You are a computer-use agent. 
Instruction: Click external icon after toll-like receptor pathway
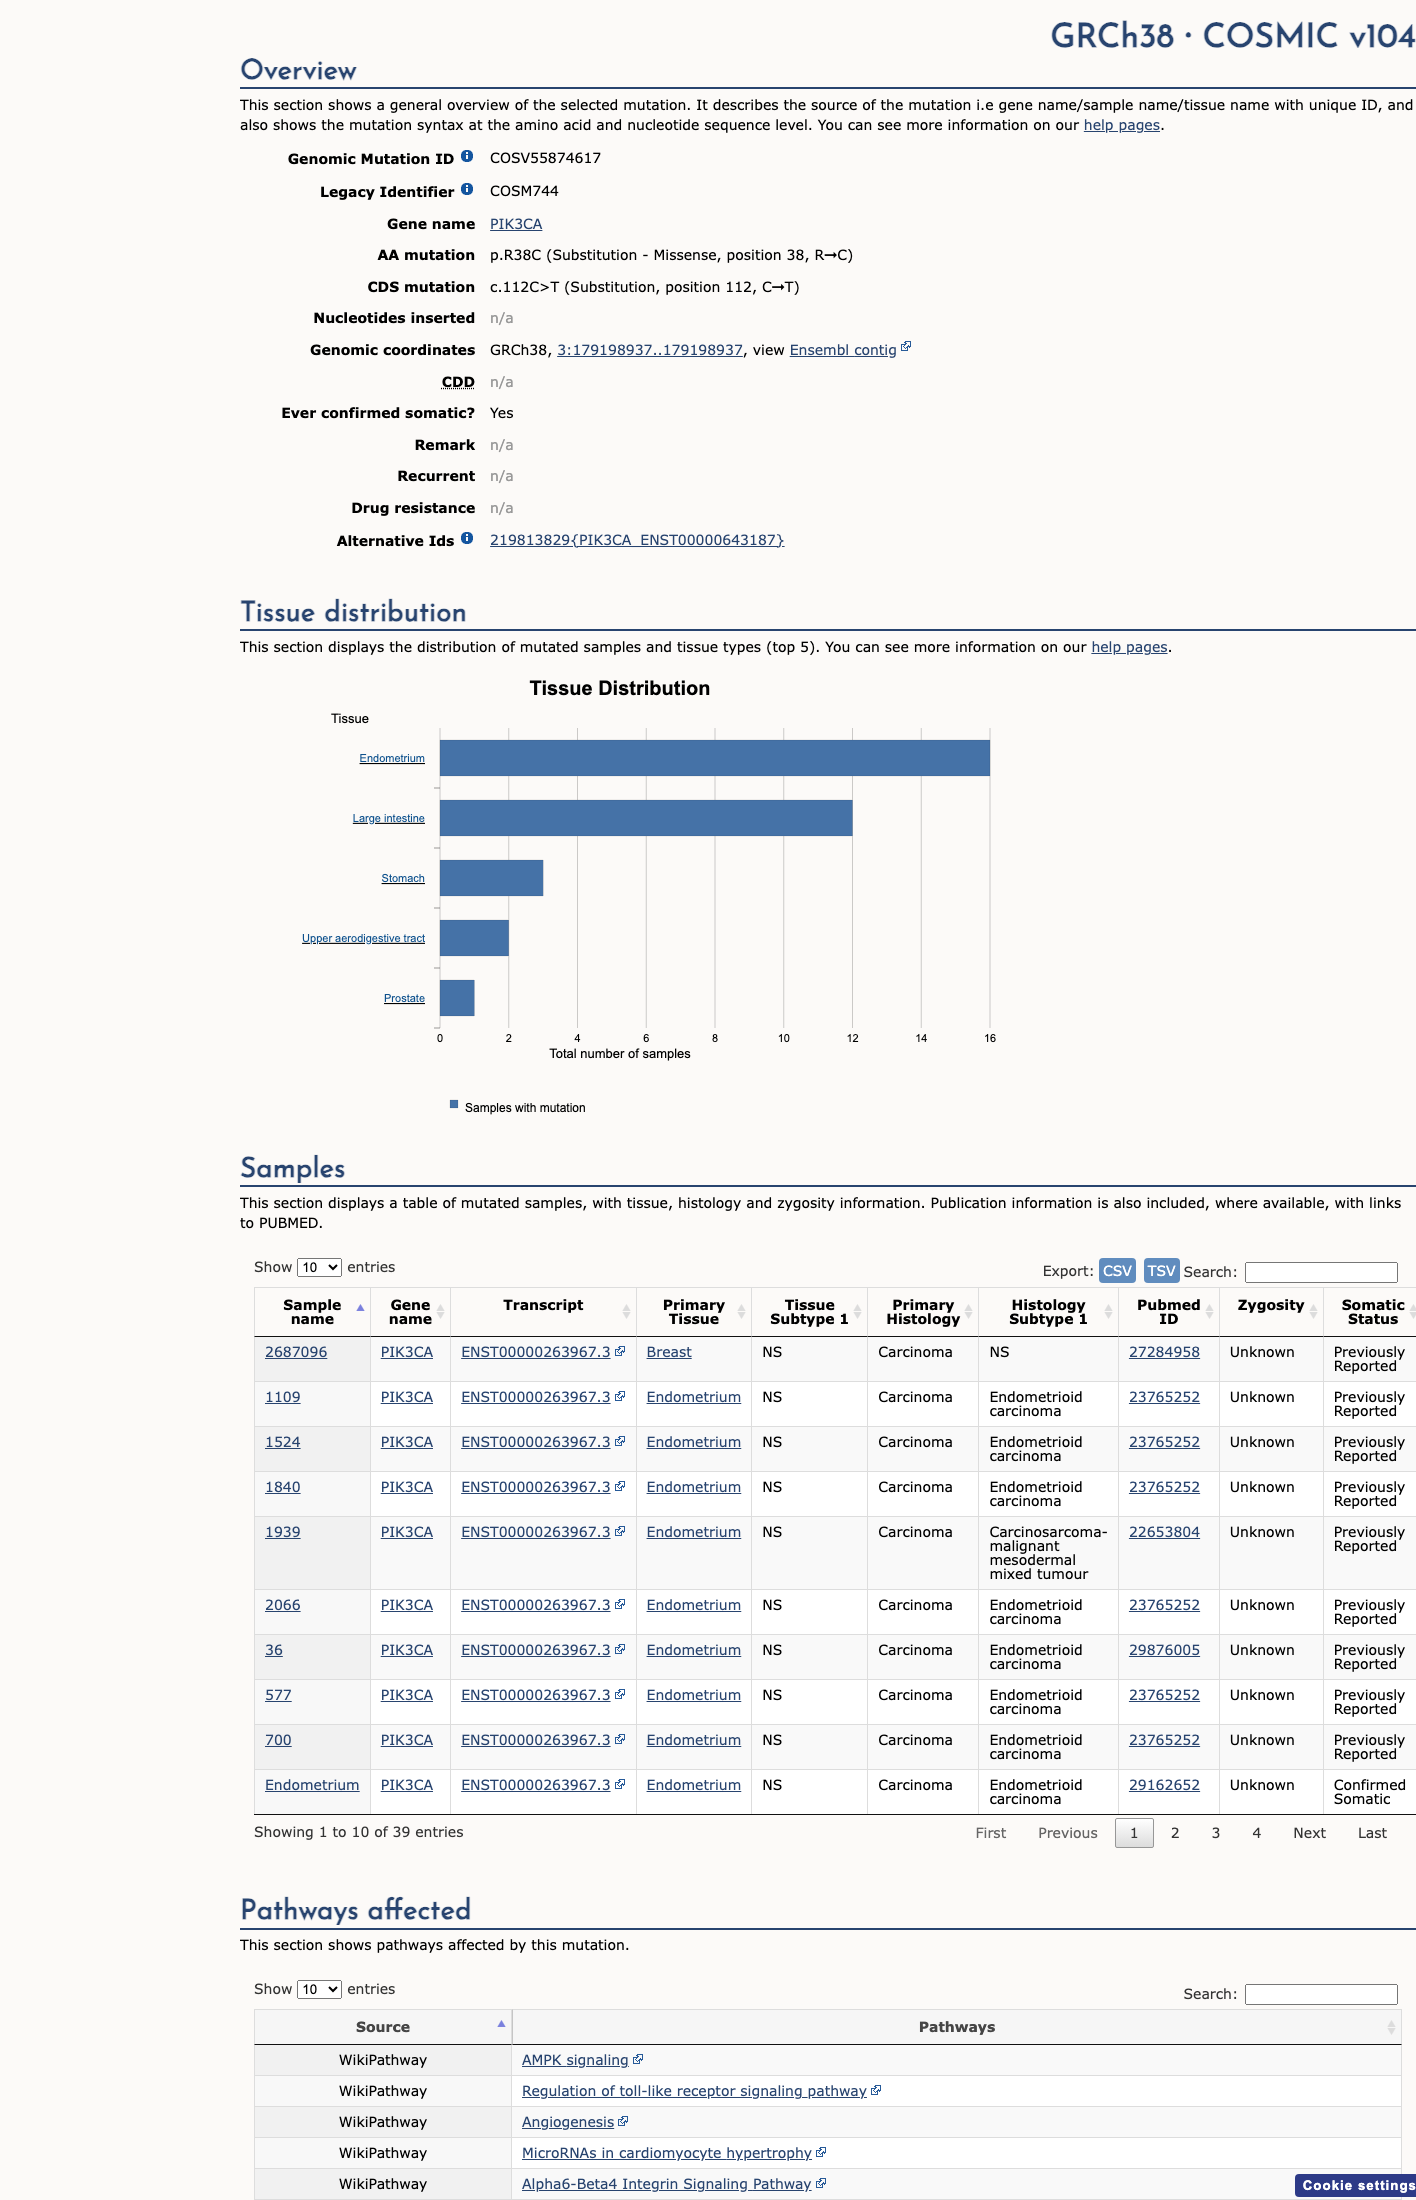[x=876, y=2090]
